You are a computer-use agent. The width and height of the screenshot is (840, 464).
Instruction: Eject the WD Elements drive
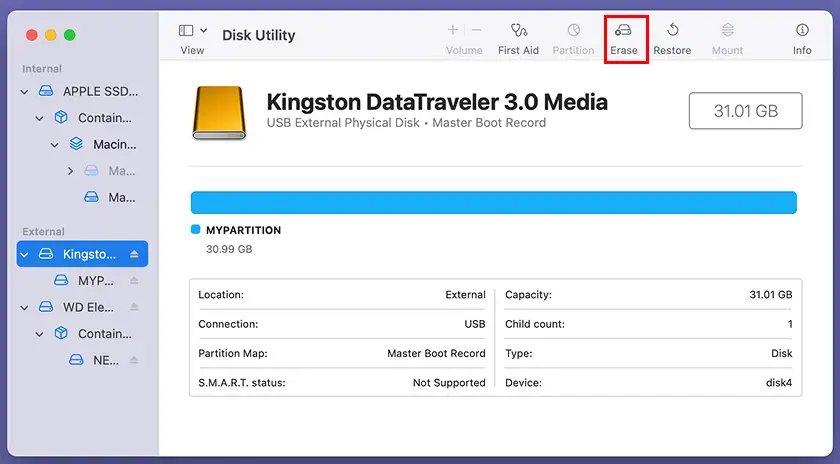point(135,308)
